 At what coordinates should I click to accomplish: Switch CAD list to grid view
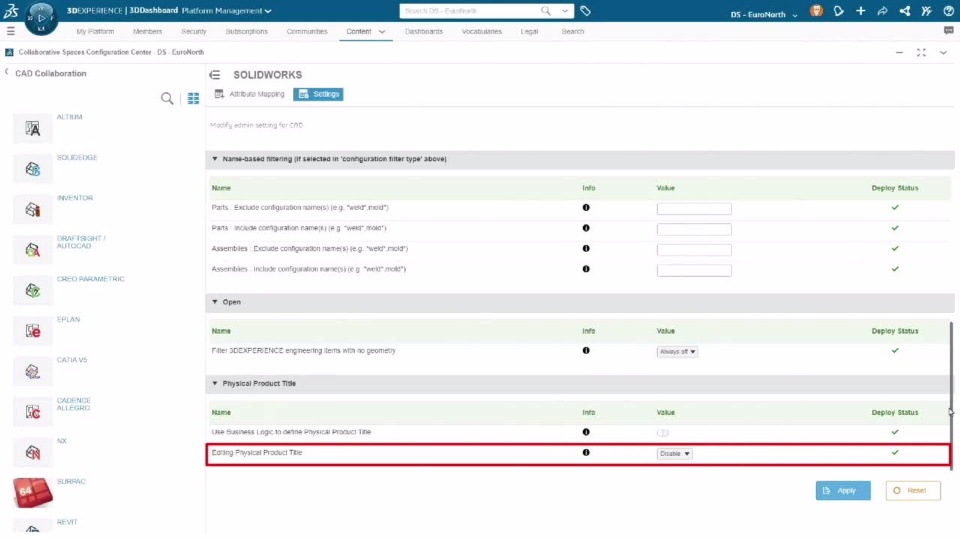tap(193, 99)
